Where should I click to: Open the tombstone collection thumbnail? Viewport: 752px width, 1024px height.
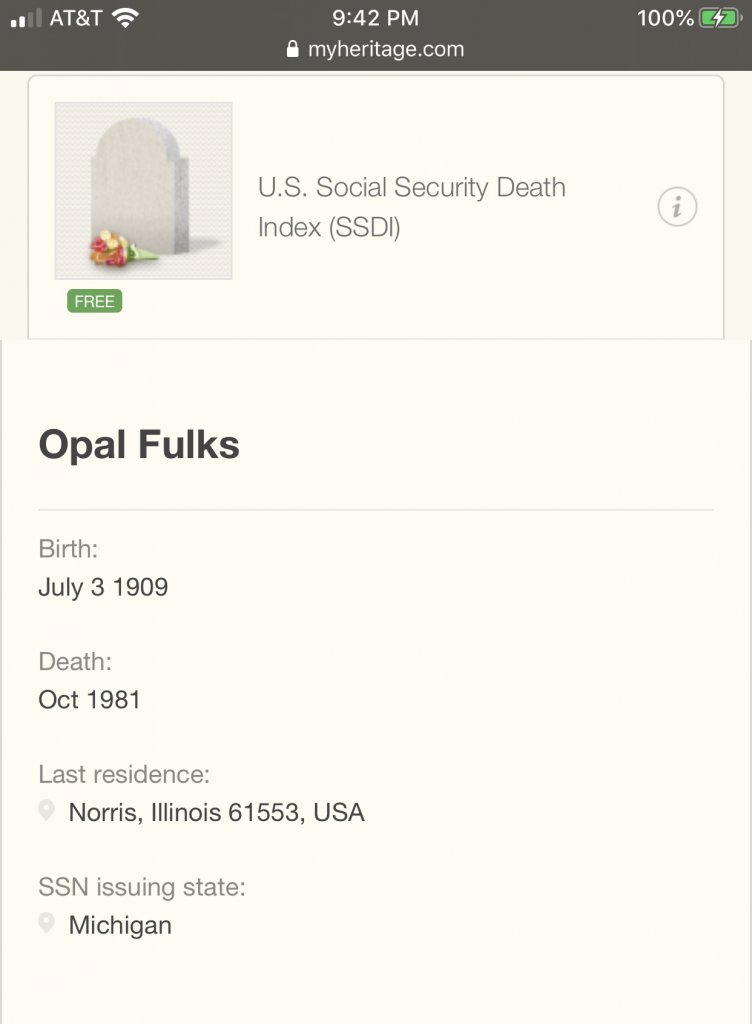click(144, 190)
